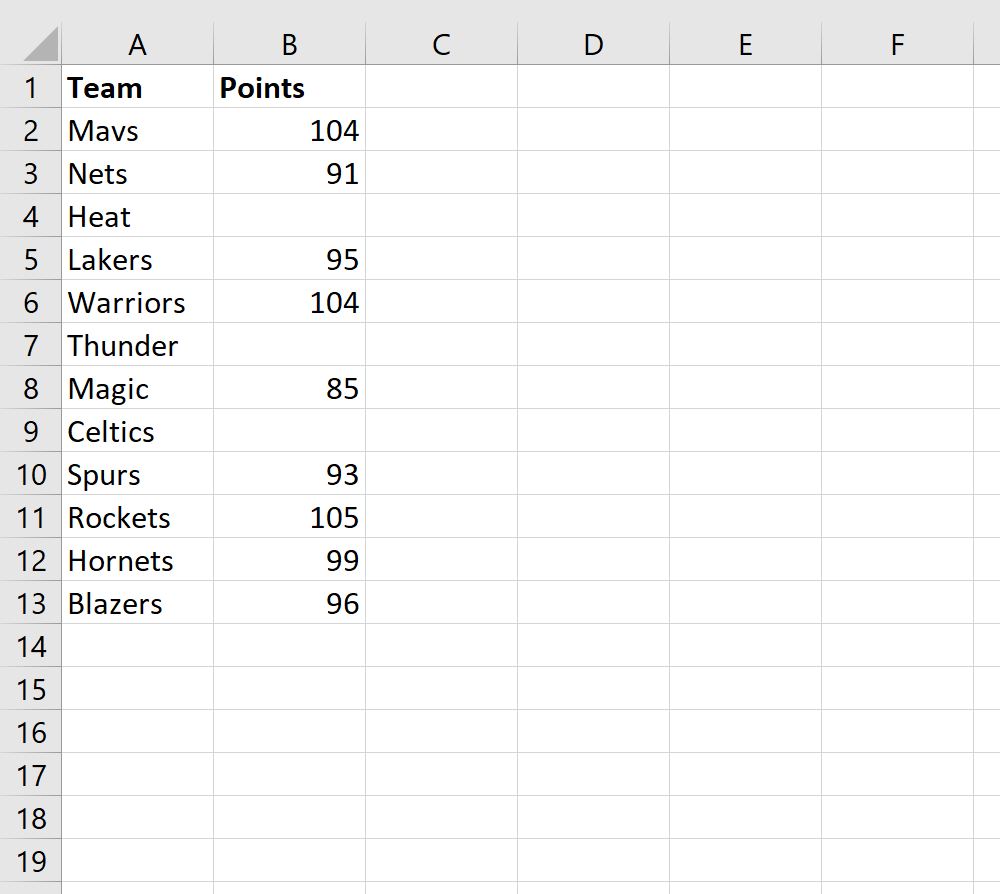Click the Points header cell
1000x894 pixels.
tap(289, 88)
